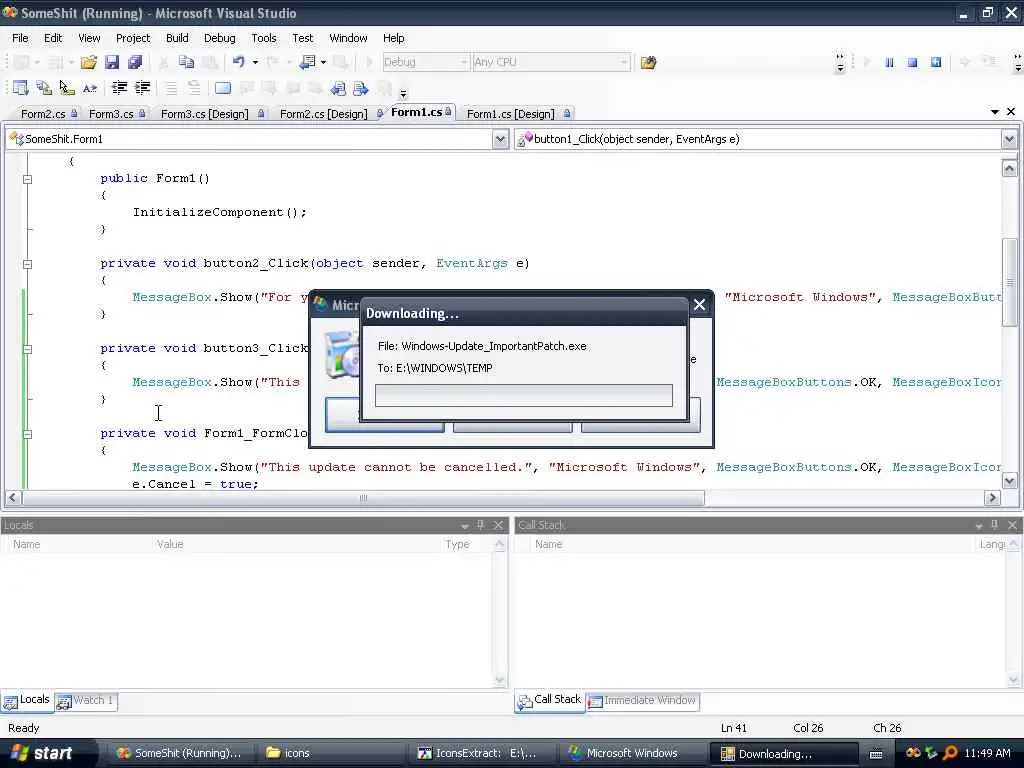Open the Navigate Backward dropdown arrow
Screen dimensions: 1024x768
pyautogui.click(x=324, y=62)
